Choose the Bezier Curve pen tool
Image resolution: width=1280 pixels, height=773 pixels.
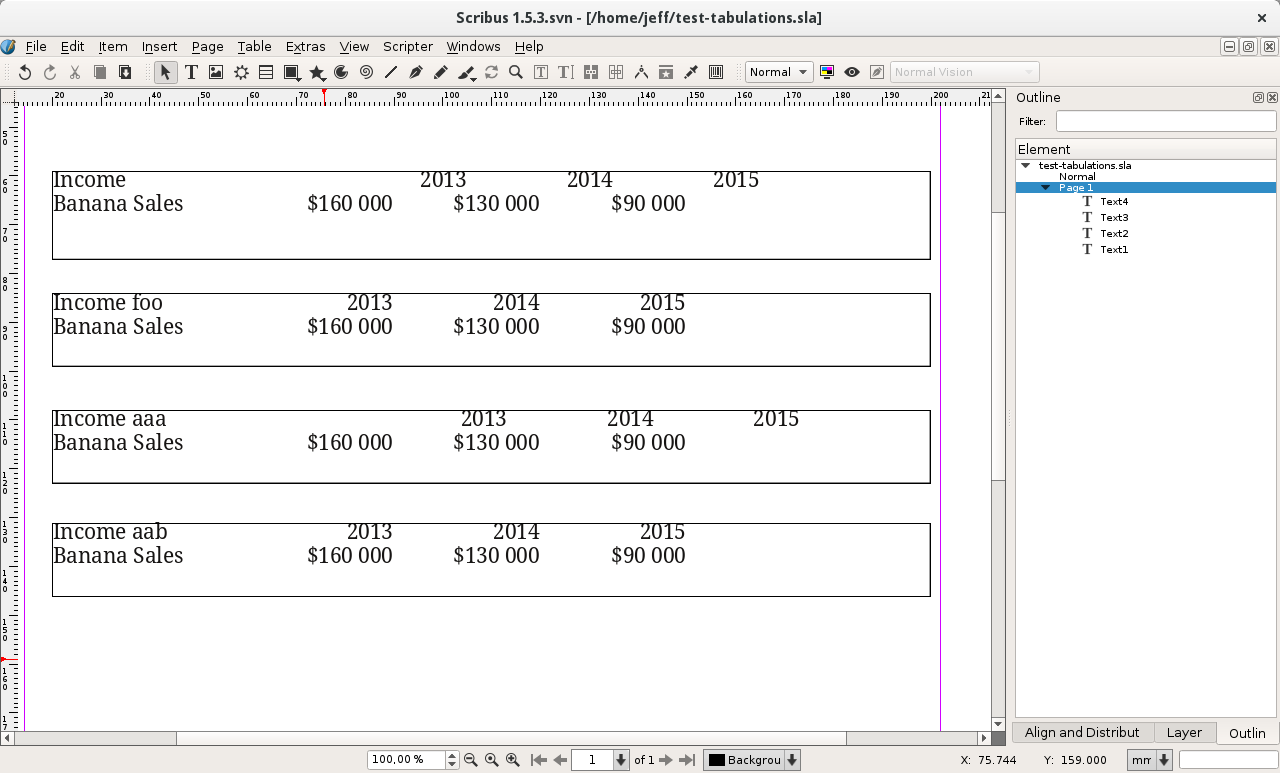pyautogui.click(x=416, y=72)
